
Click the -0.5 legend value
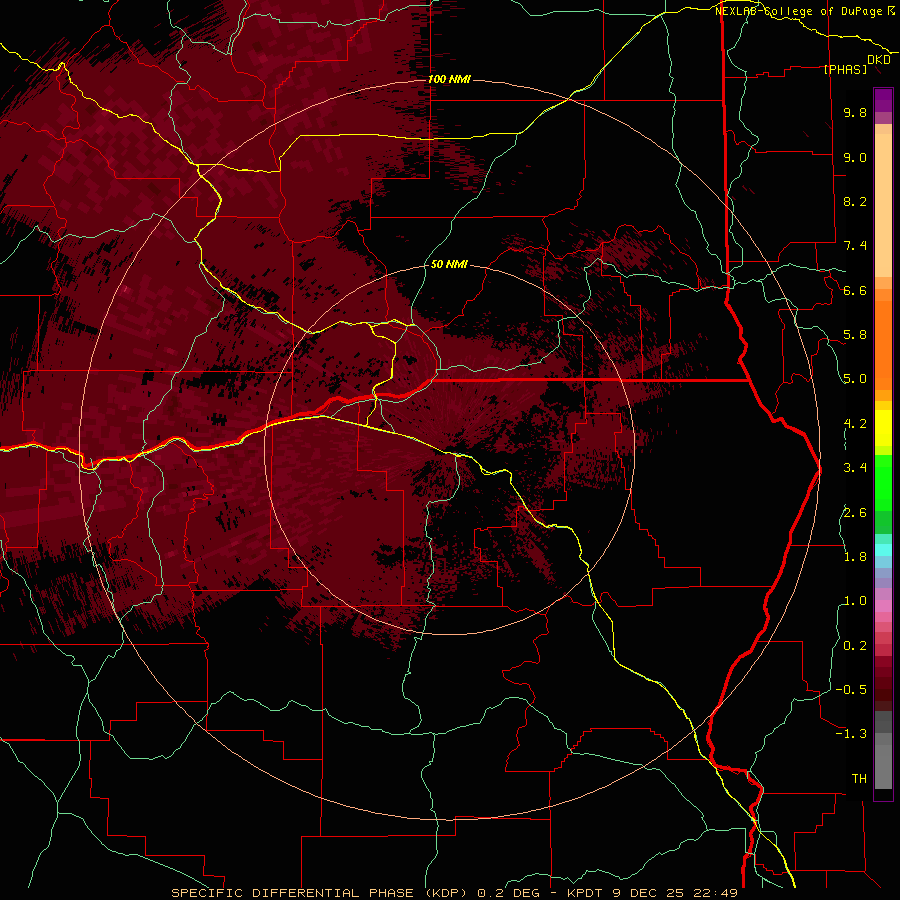pos(851,690)
